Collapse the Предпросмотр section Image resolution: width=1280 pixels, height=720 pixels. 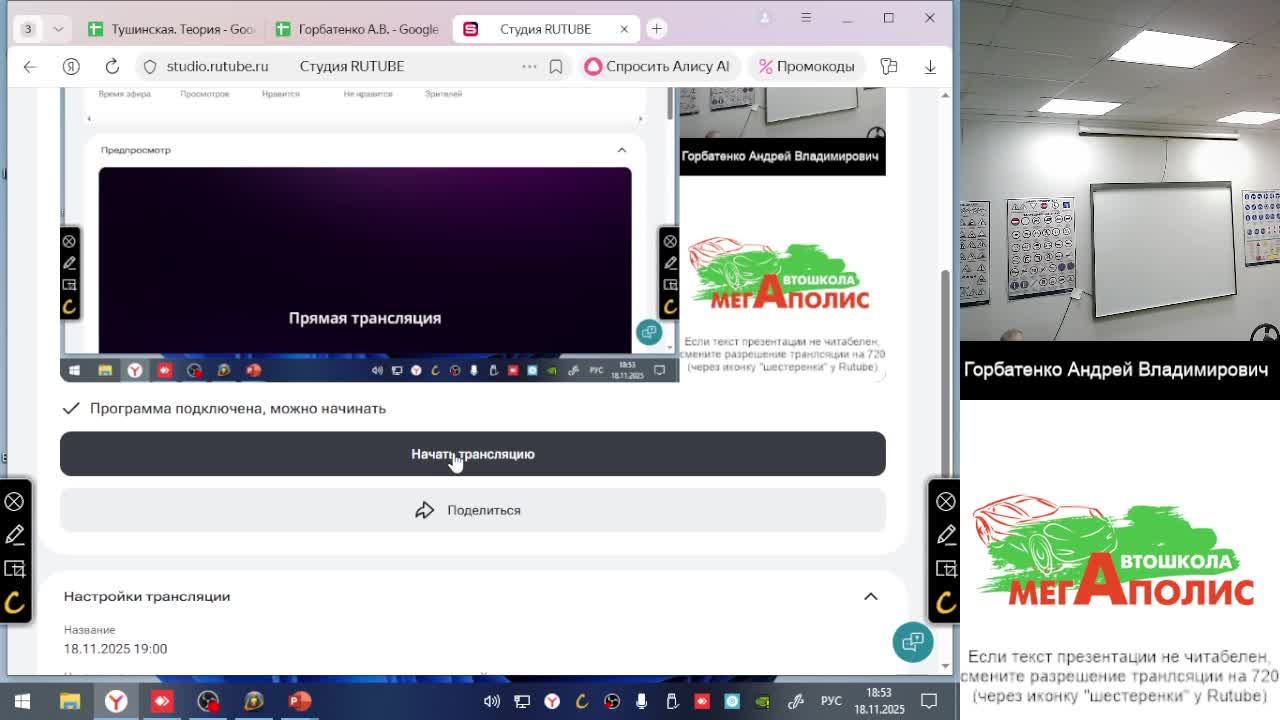(621, 150)
